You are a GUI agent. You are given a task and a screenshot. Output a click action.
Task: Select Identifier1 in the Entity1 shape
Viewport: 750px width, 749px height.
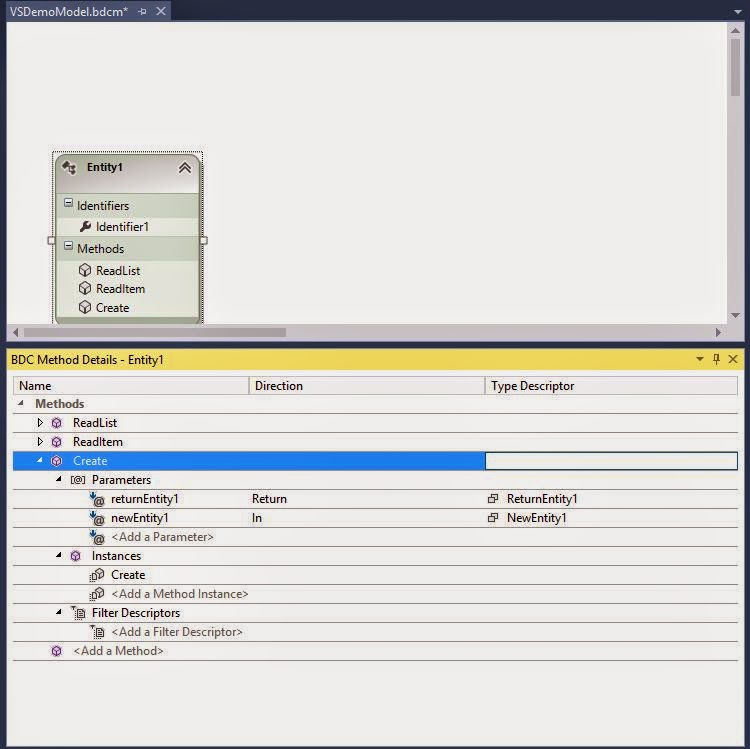122,227
